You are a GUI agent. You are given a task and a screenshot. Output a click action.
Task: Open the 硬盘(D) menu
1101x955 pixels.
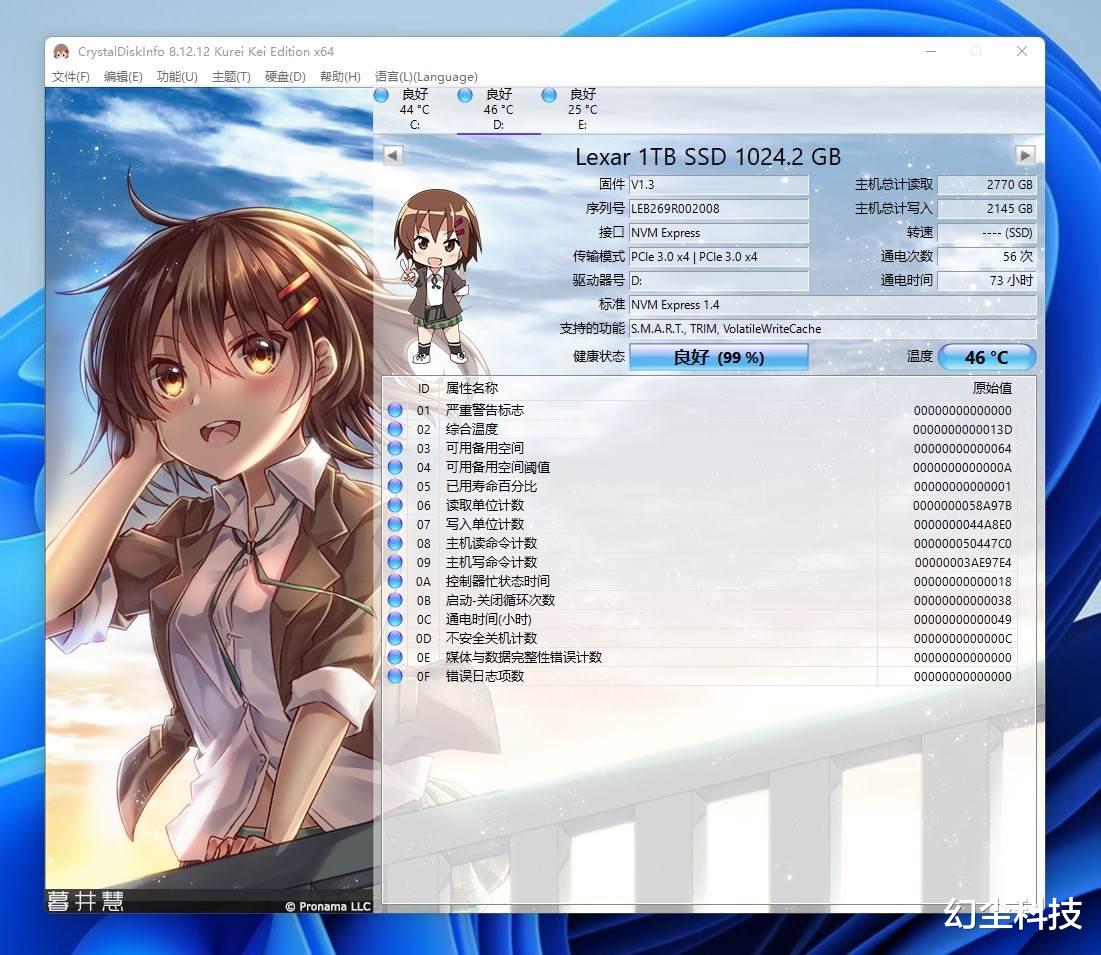(285, 77)
